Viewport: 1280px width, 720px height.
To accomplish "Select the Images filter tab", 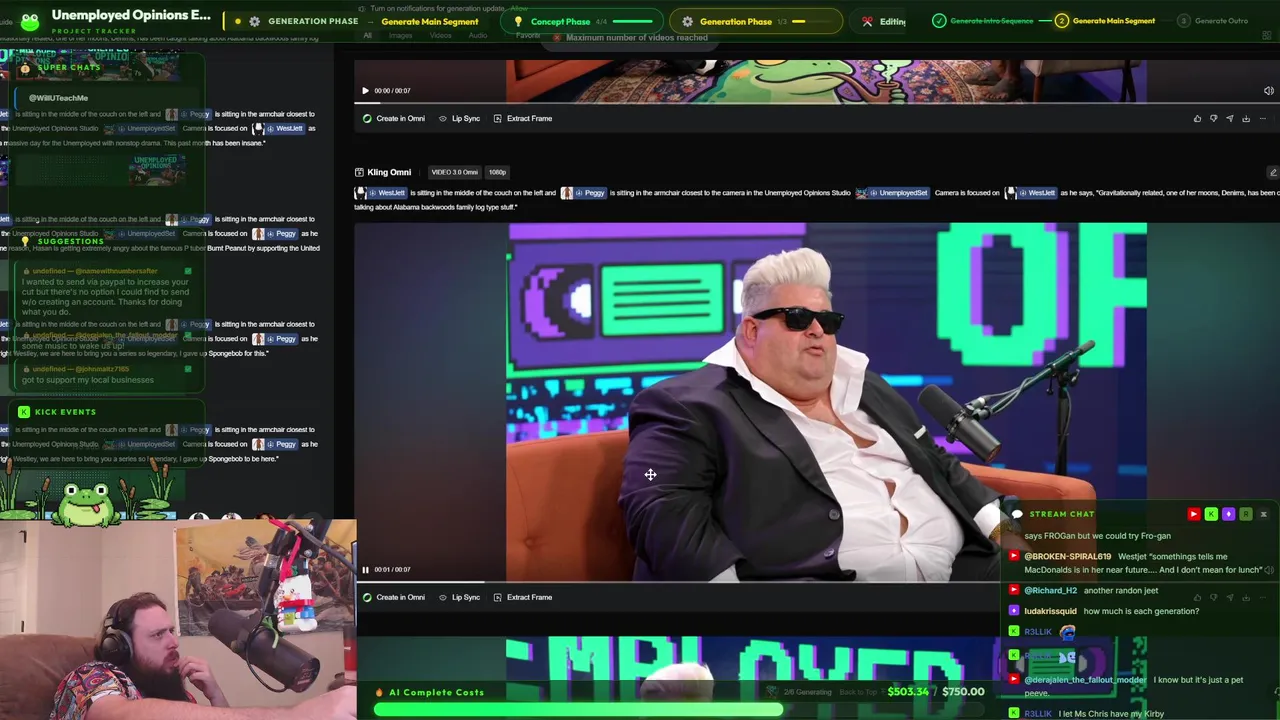I will [400, 36].
